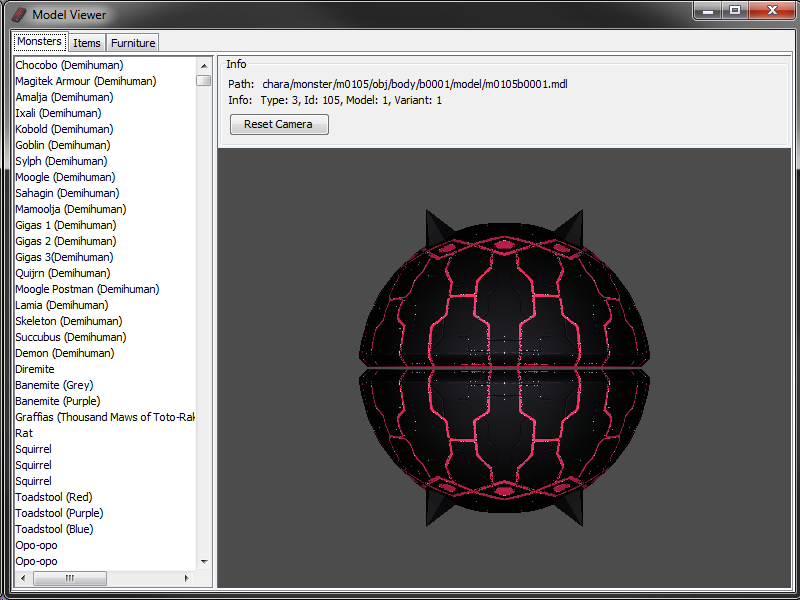Click the Model Viewer app icon in title bar
The height and width of the screenshot is (600, 800).
(19, 15)
